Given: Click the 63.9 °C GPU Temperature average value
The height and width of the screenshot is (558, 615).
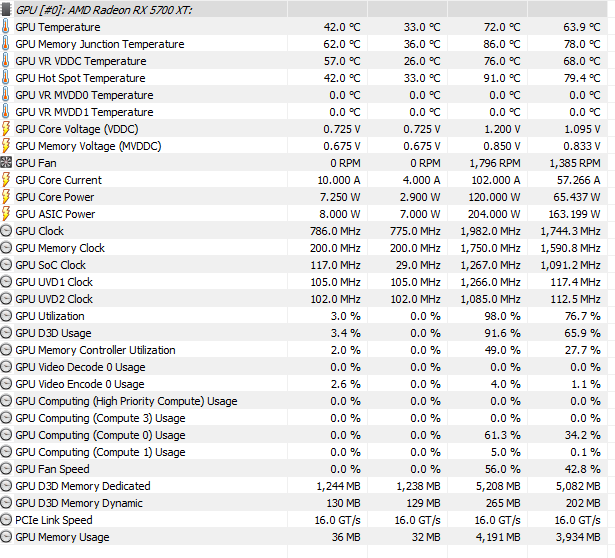Looking at the screenshot, I should click(582, 27).
